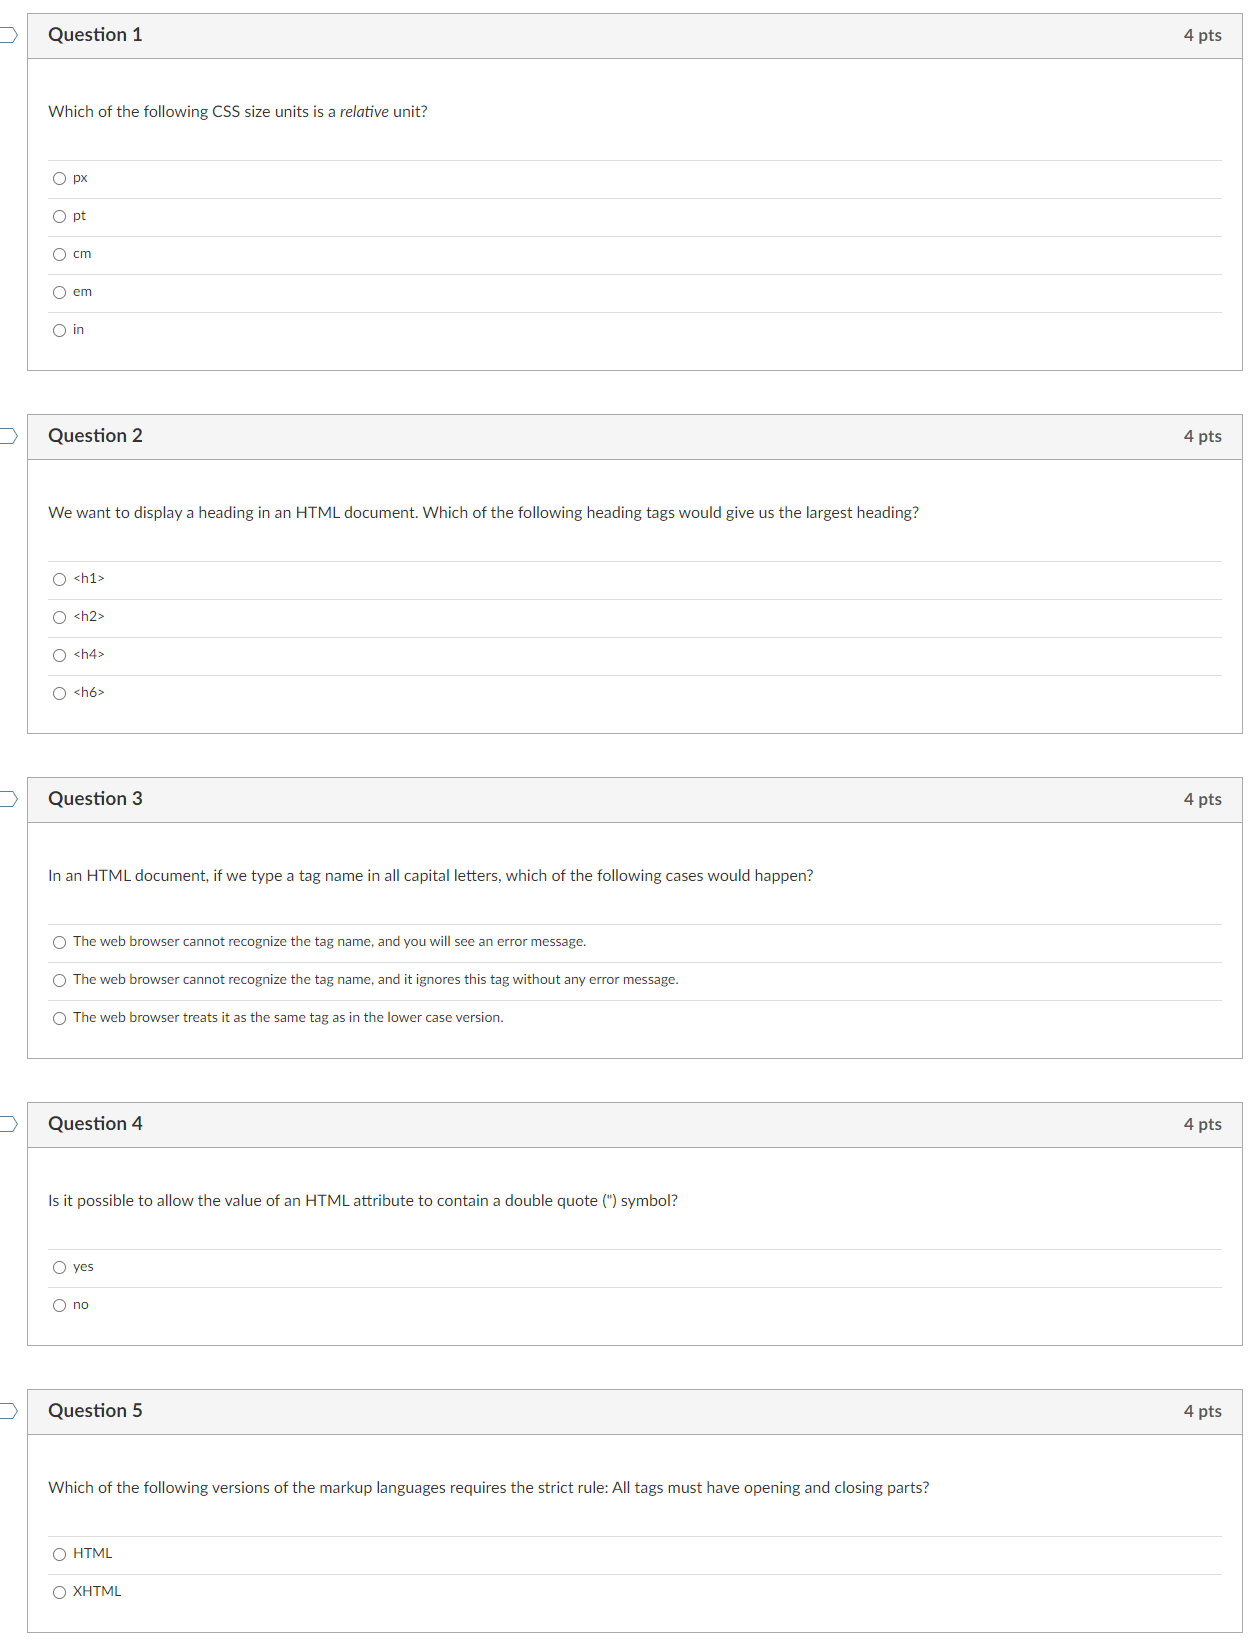Select the "ignores this tag" option

tap(60, 980)
